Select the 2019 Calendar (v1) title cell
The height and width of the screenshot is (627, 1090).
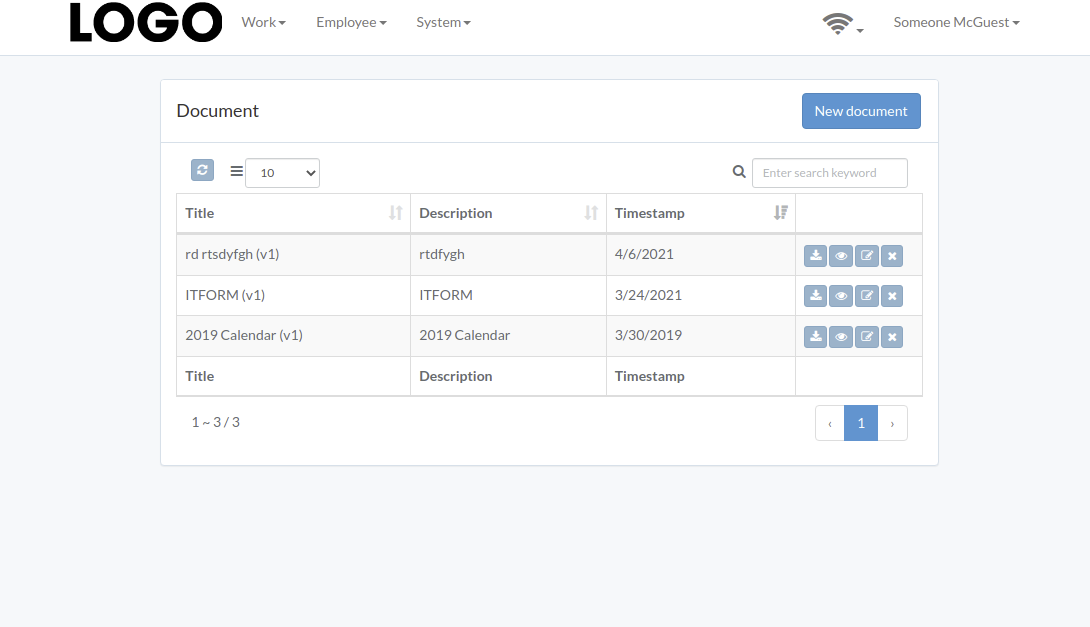(x=293, y=336)
